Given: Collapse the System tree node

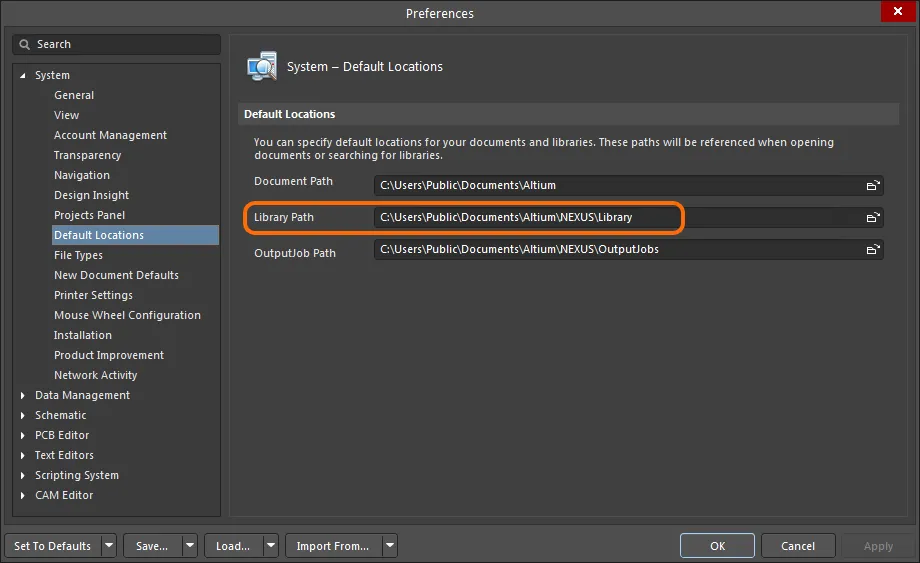Looking at the screenshot, I should [x=22, y=75].
